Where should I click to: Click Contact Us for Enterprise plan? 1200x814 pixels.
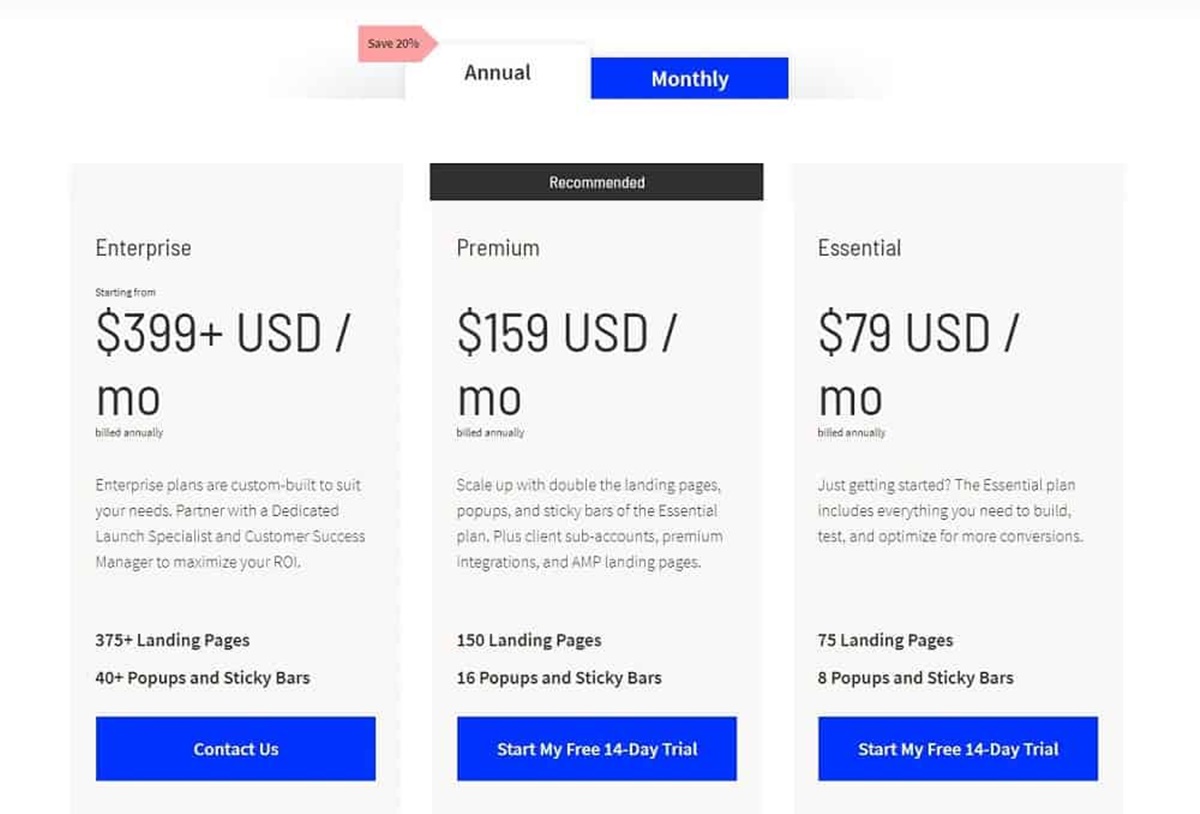click(x=236, y=749)
